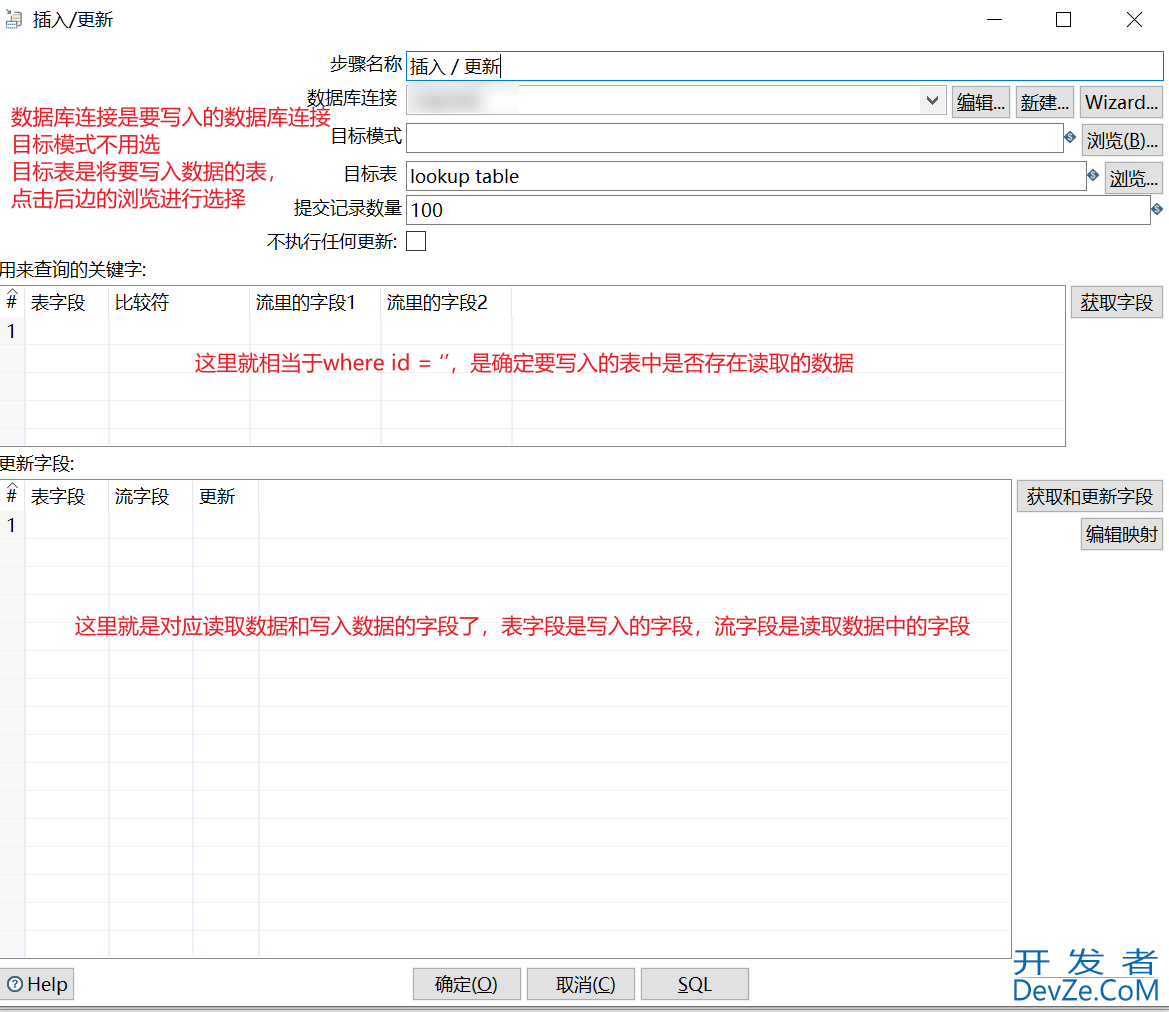Click the 插入/更新 window title icon
The image size is (1169, 1012).
[x=13, y=19]
